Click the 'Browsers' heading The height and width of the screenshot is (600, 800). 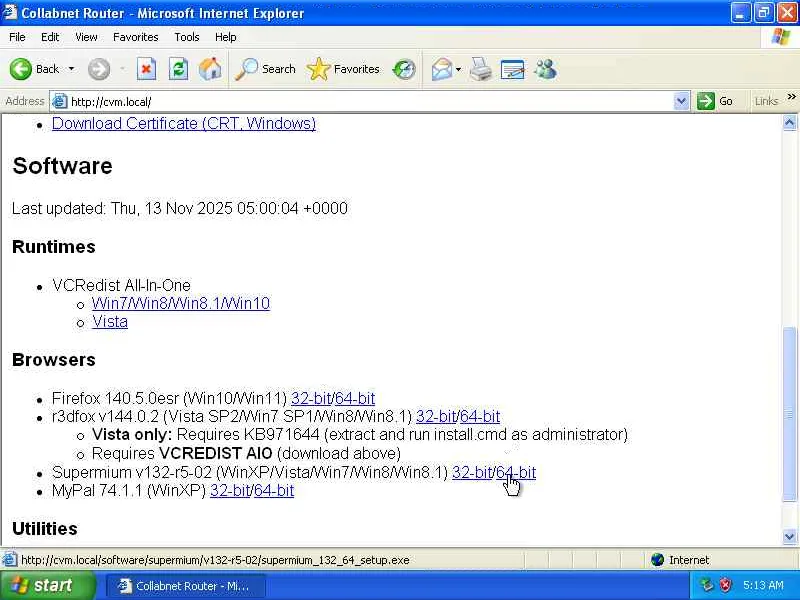pos(54,360)
